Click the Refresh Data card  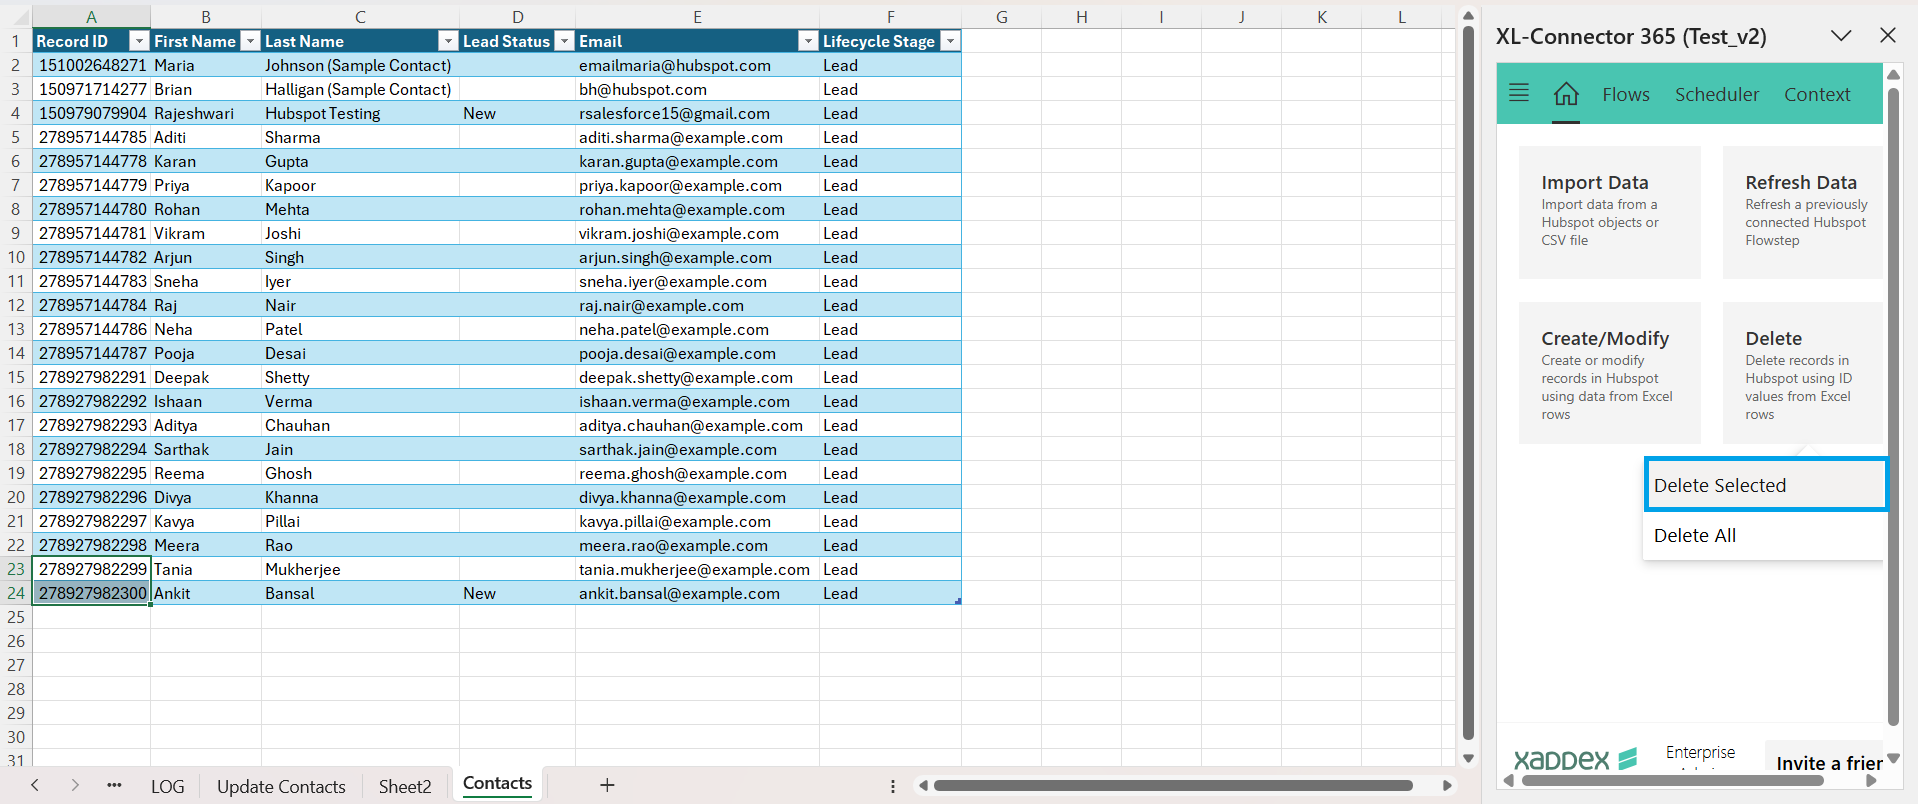coord(1803,212)
